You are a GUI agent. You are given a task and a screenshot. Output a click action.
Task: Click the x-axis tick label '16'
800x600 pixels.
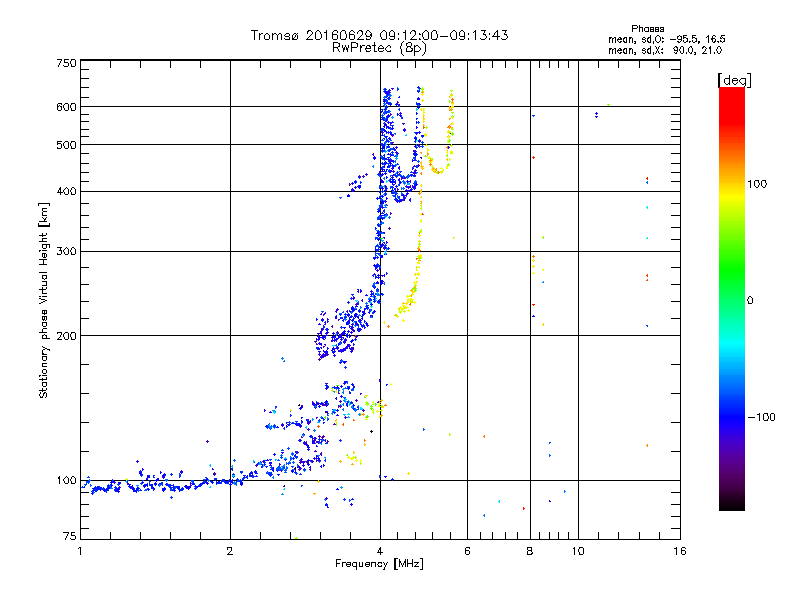(x=680, y=551)
